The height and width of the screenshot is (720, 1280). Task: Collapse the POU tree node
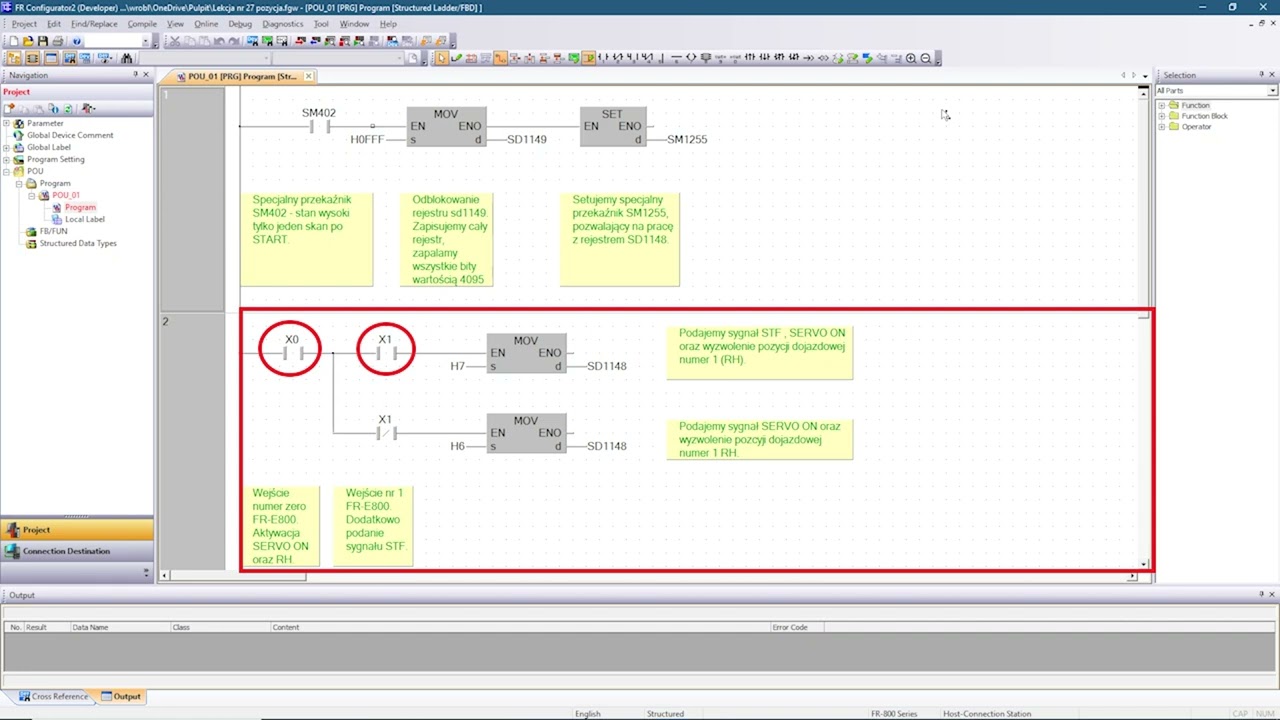[x=6, y=171]
